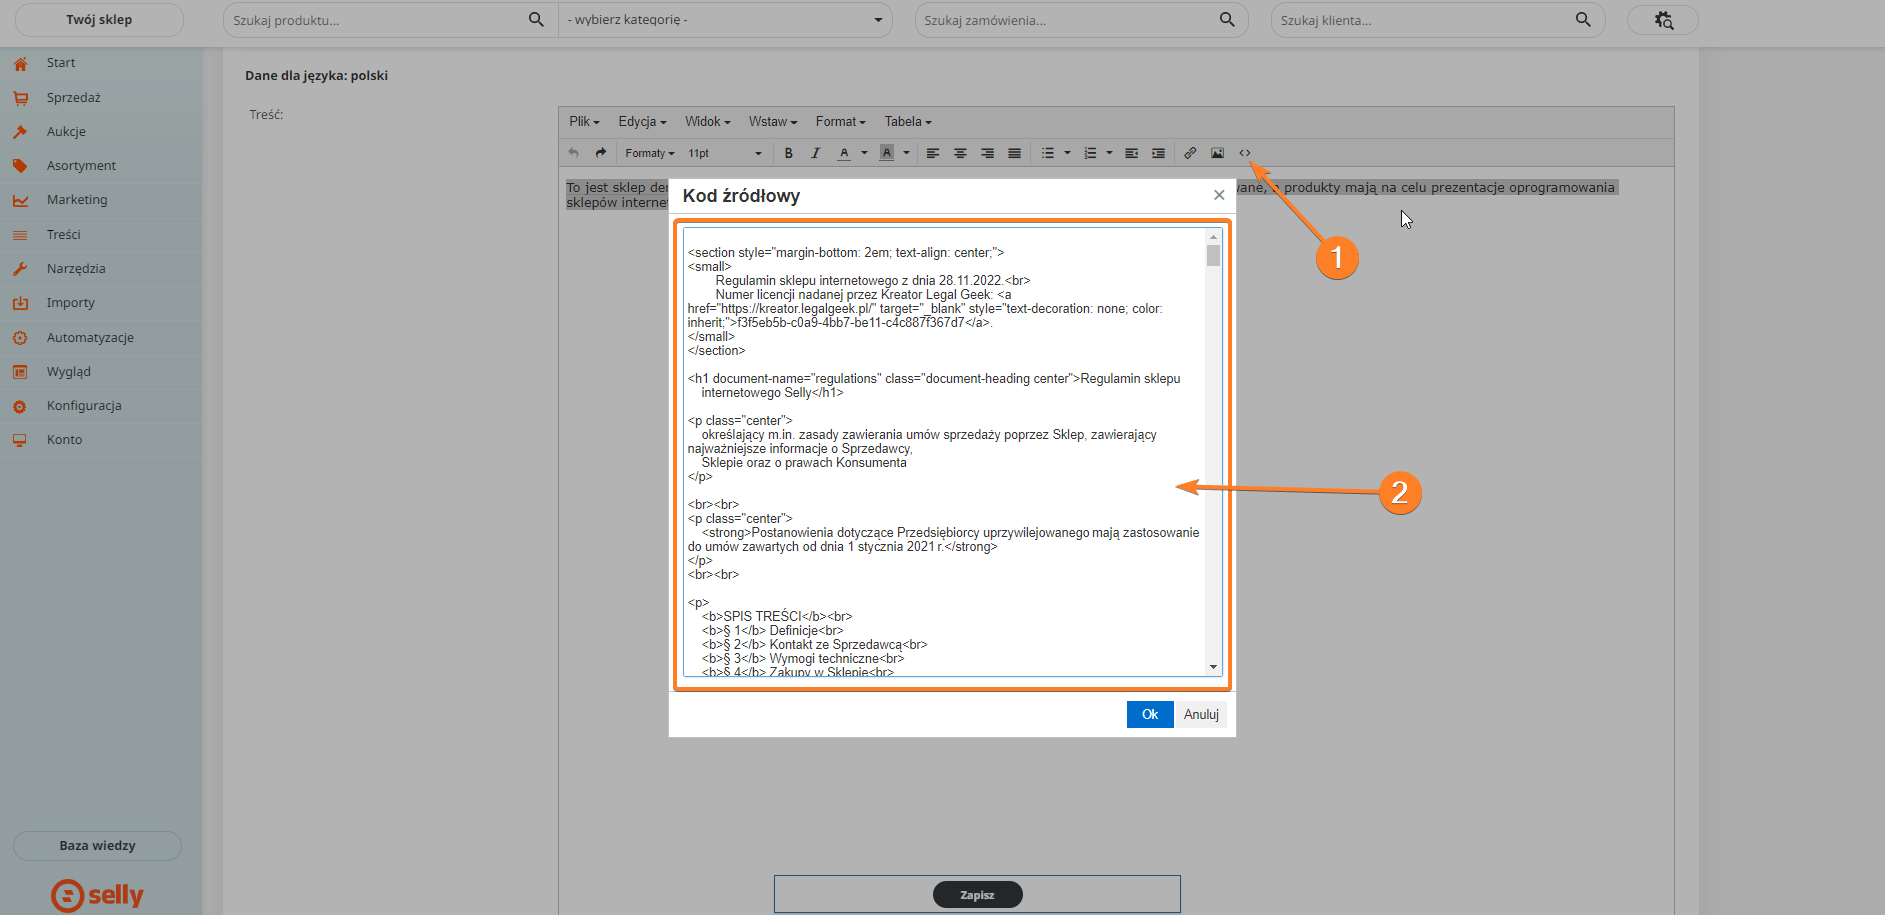Viewport: 1885px width, 915px height.
Task: Open the Tabela menu
Action: coord(907,122)
